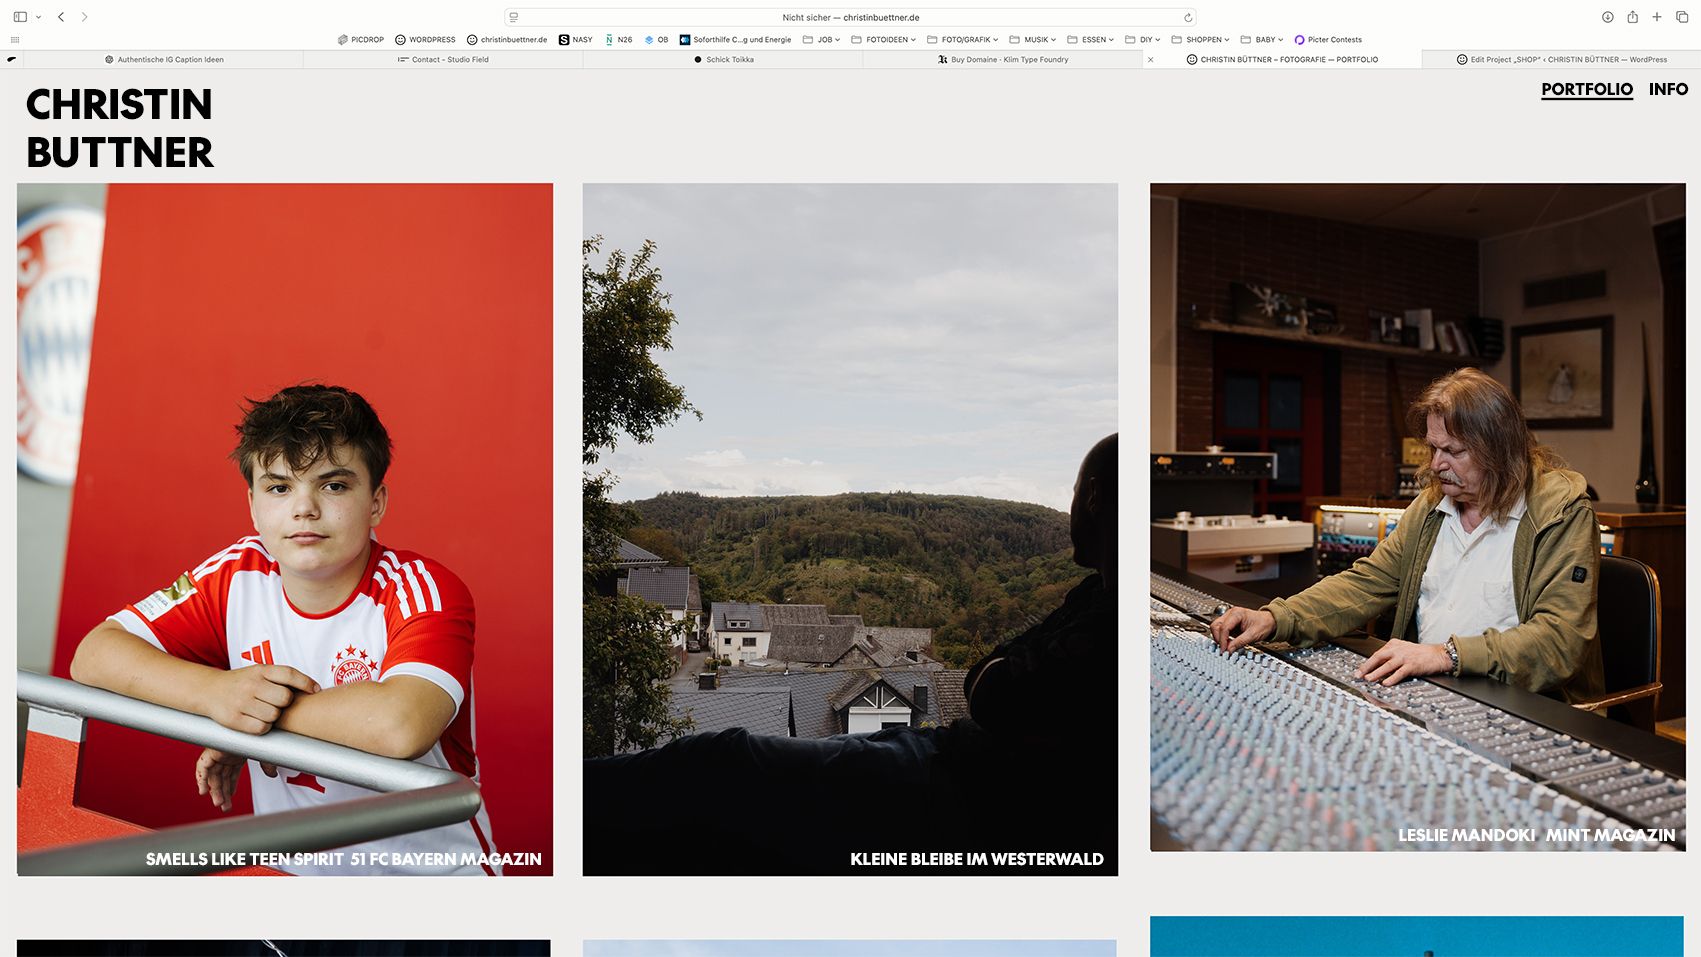This screenshot has width=1701, height=957.
Task: Expand the FOTOIDEEN bookmarks folder
Action: [x=884, y=40]
